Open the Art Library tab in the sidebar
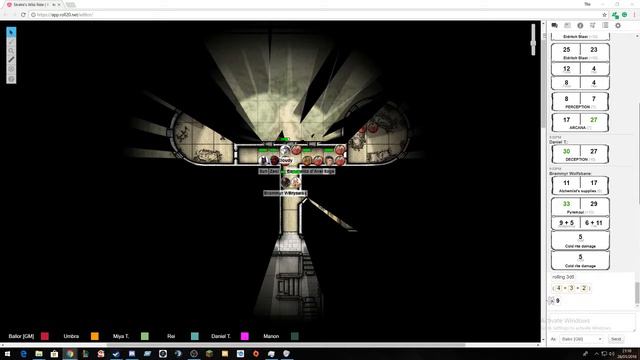Viewport: 640px width, 360px height. [x=567, y=25]
